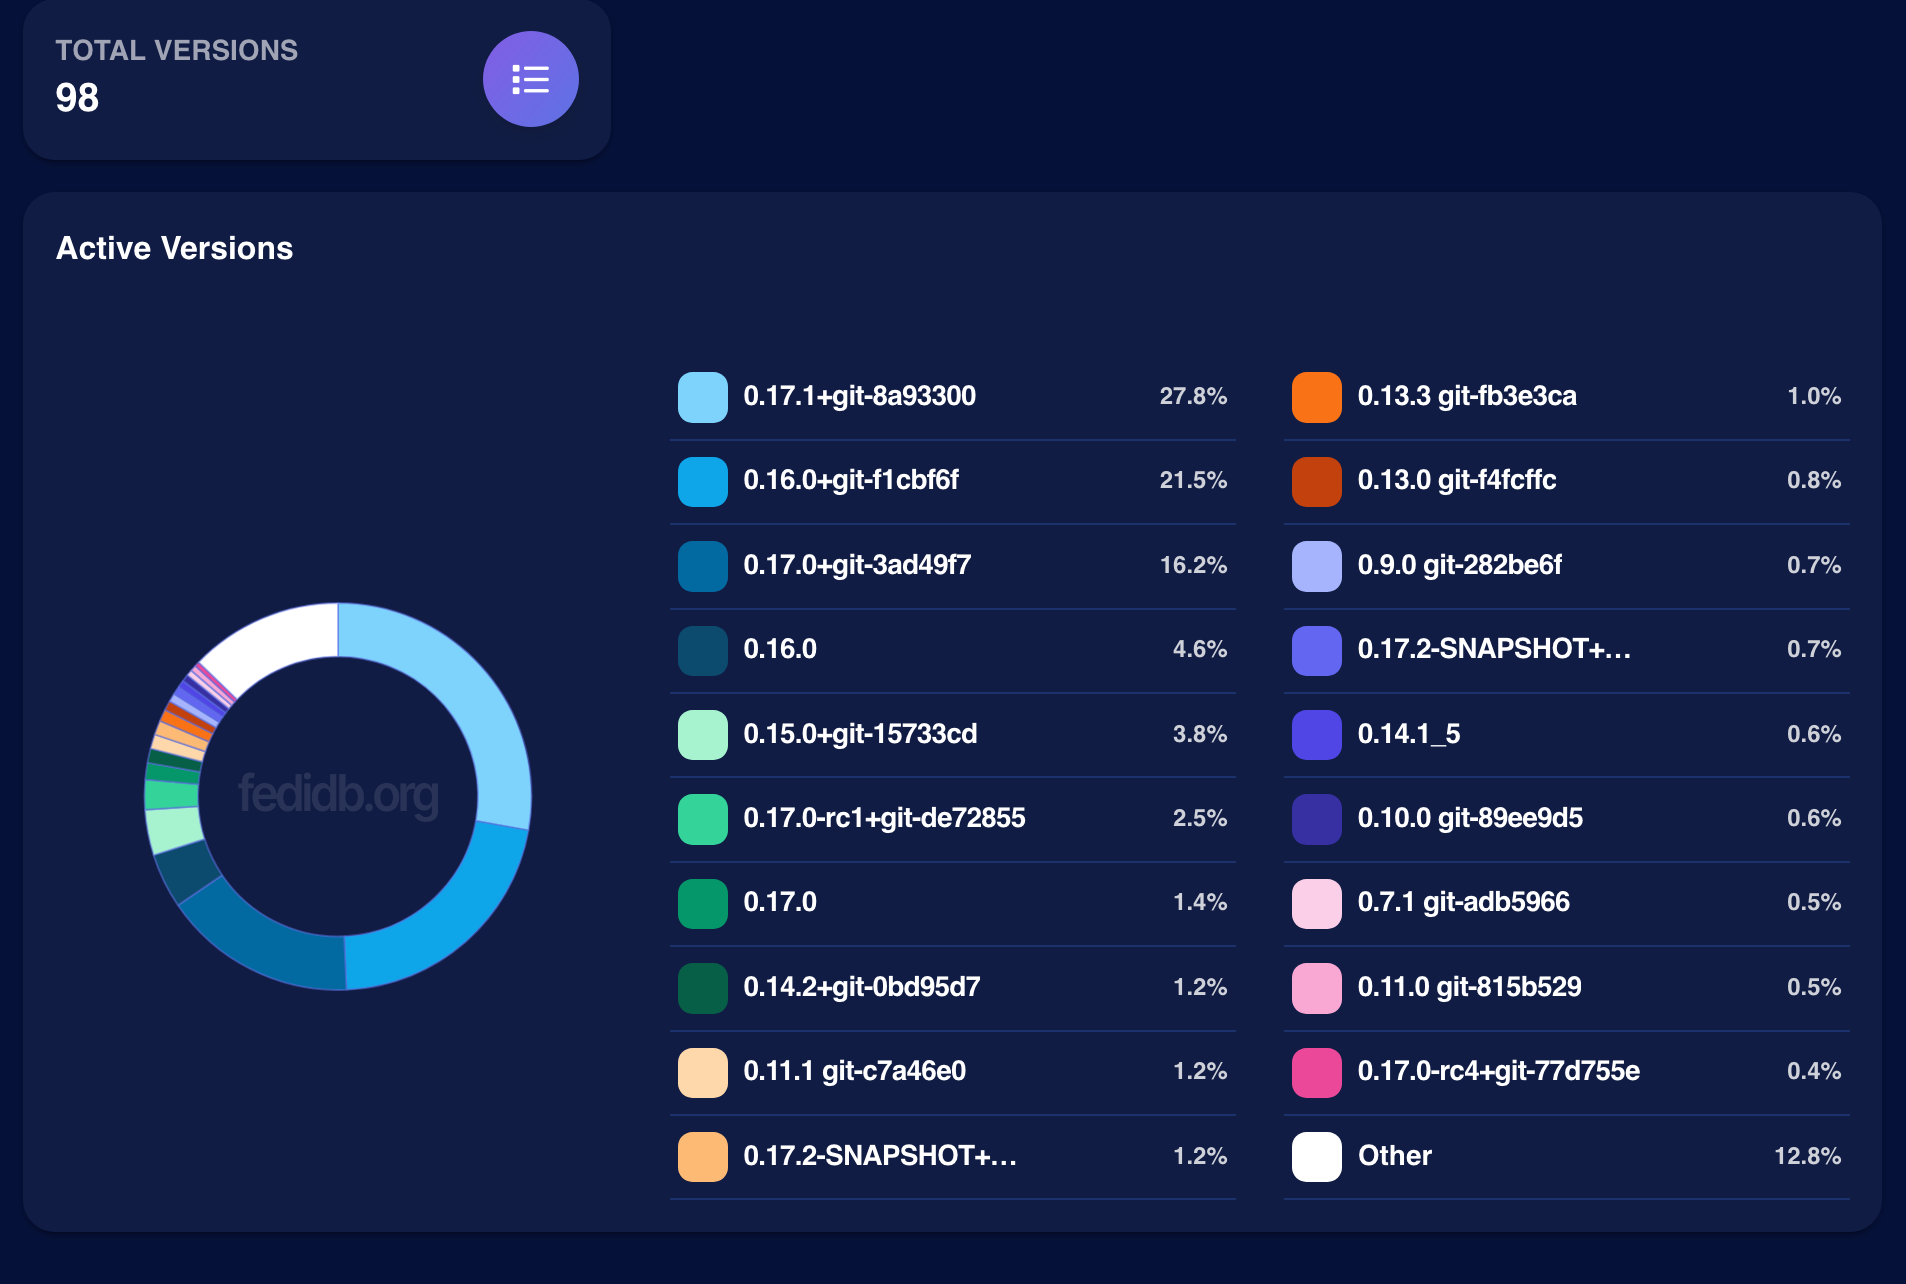
Task: Select the 0.11.0 git-815b529 legend entry
Action: tap(1567, 988)
